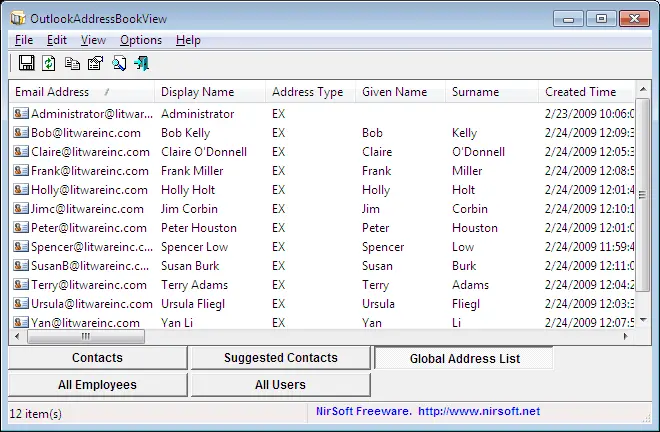Open Properties via the toolbar icon

pos(95,63)
